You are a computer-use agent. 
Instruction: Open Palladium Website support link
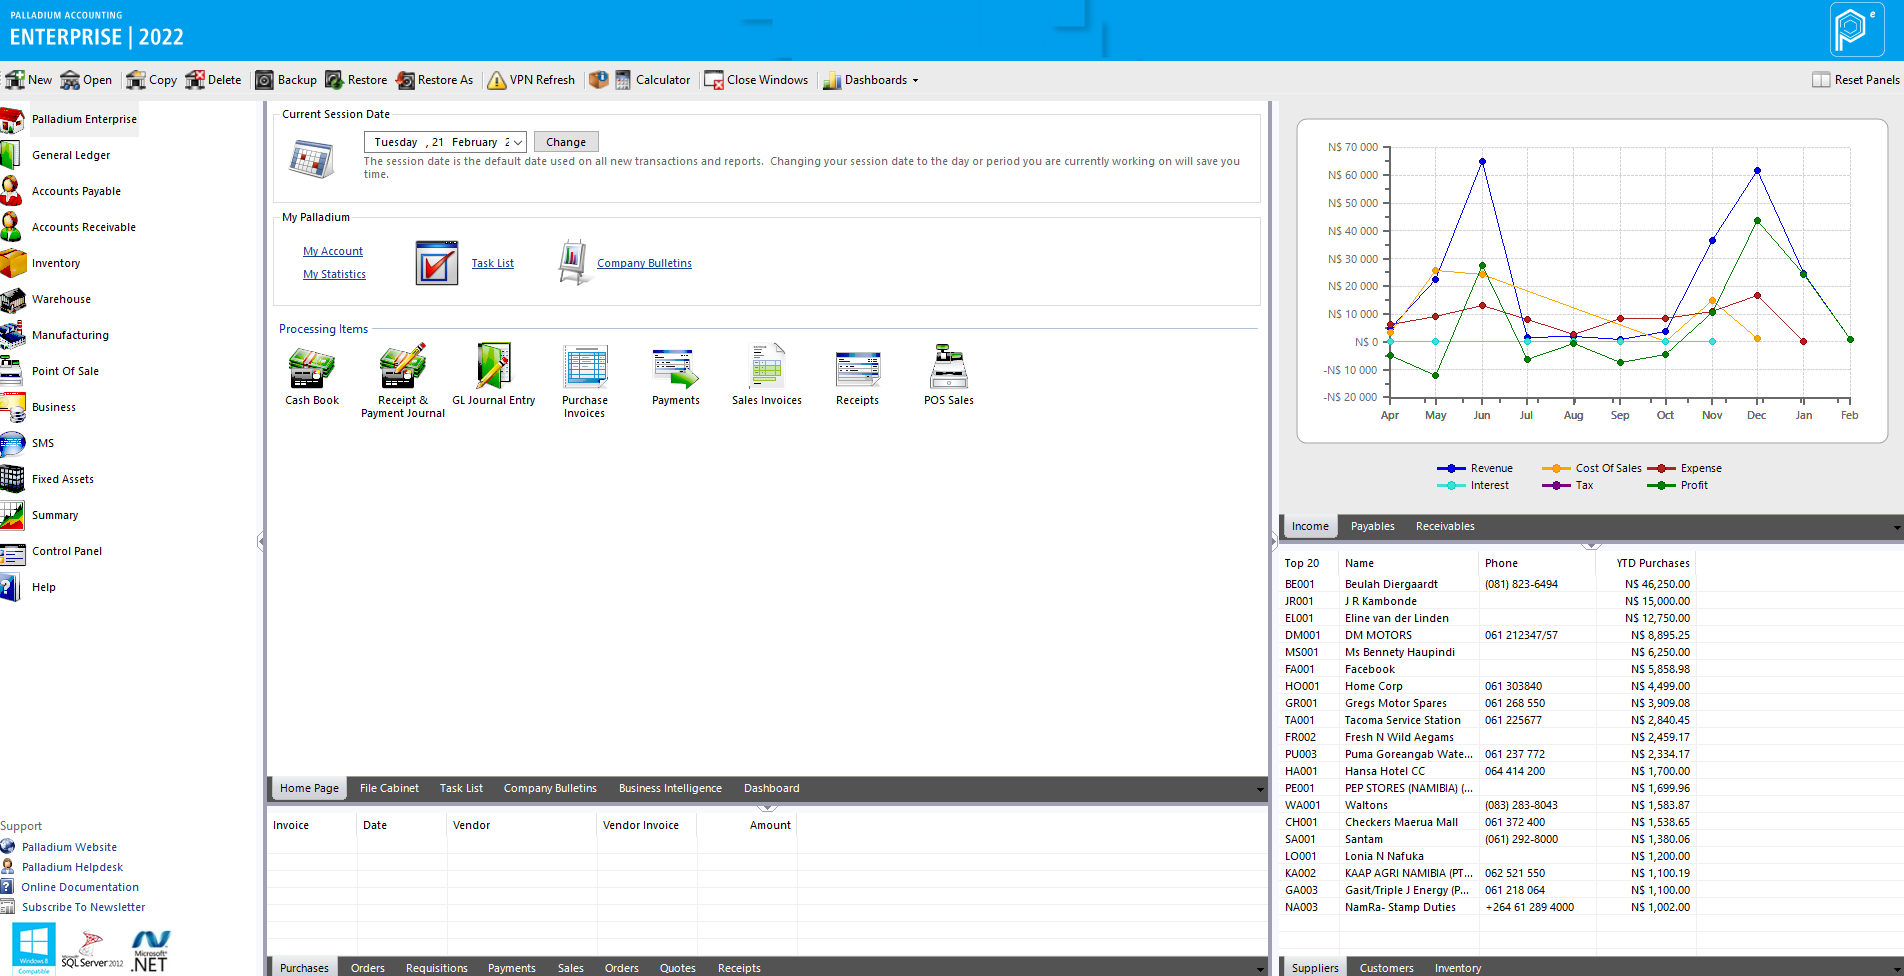(69, 847)
